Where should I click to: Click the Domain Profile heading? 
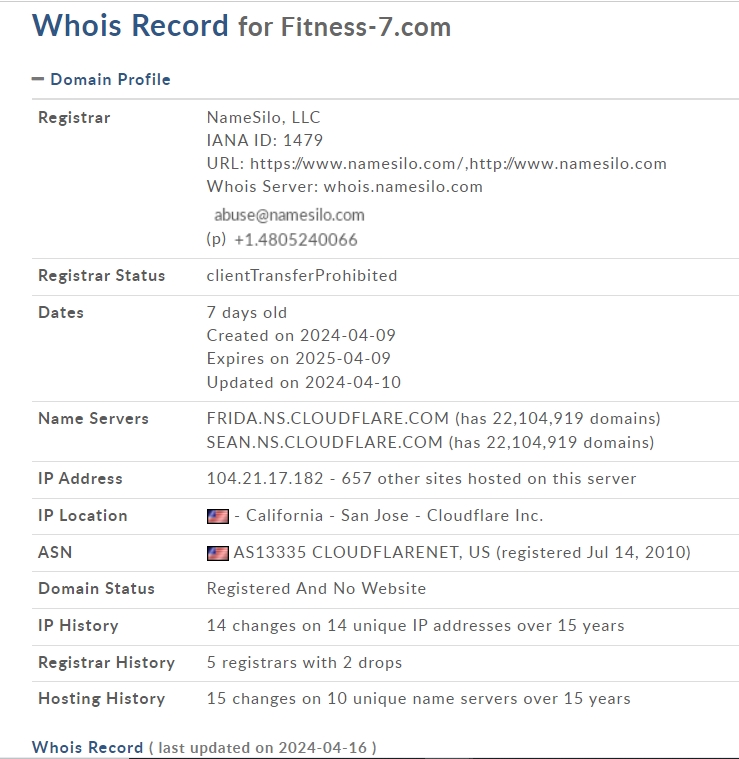click(110, 79)
